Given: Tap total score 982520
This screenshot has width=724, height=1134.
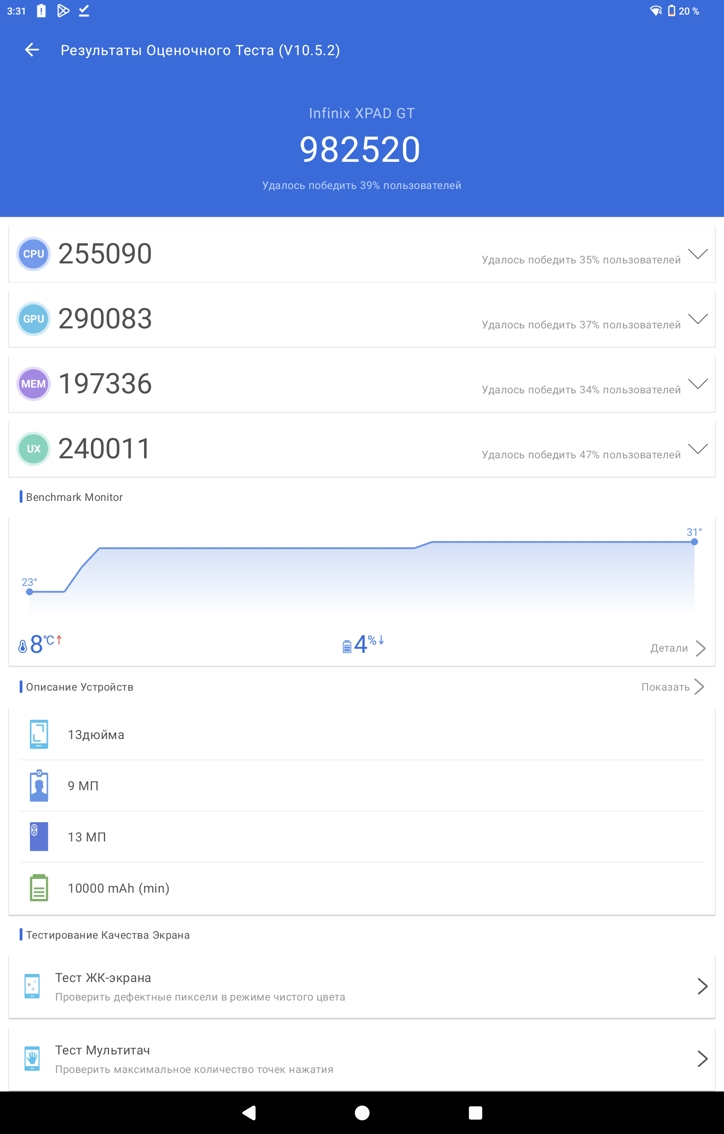Looking at the screenshot, I should 360,150.
